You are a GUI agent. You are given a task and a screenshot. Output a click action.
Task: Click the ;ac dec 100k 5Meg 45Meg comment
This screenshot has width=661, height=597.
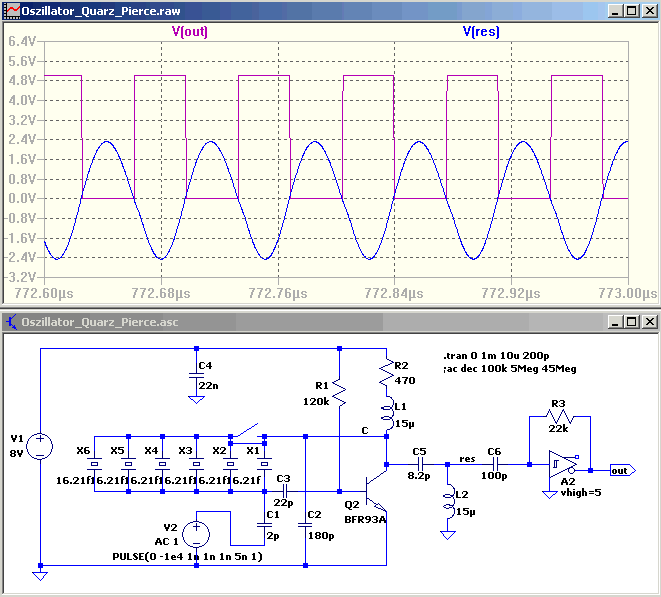tap(510, 368)
